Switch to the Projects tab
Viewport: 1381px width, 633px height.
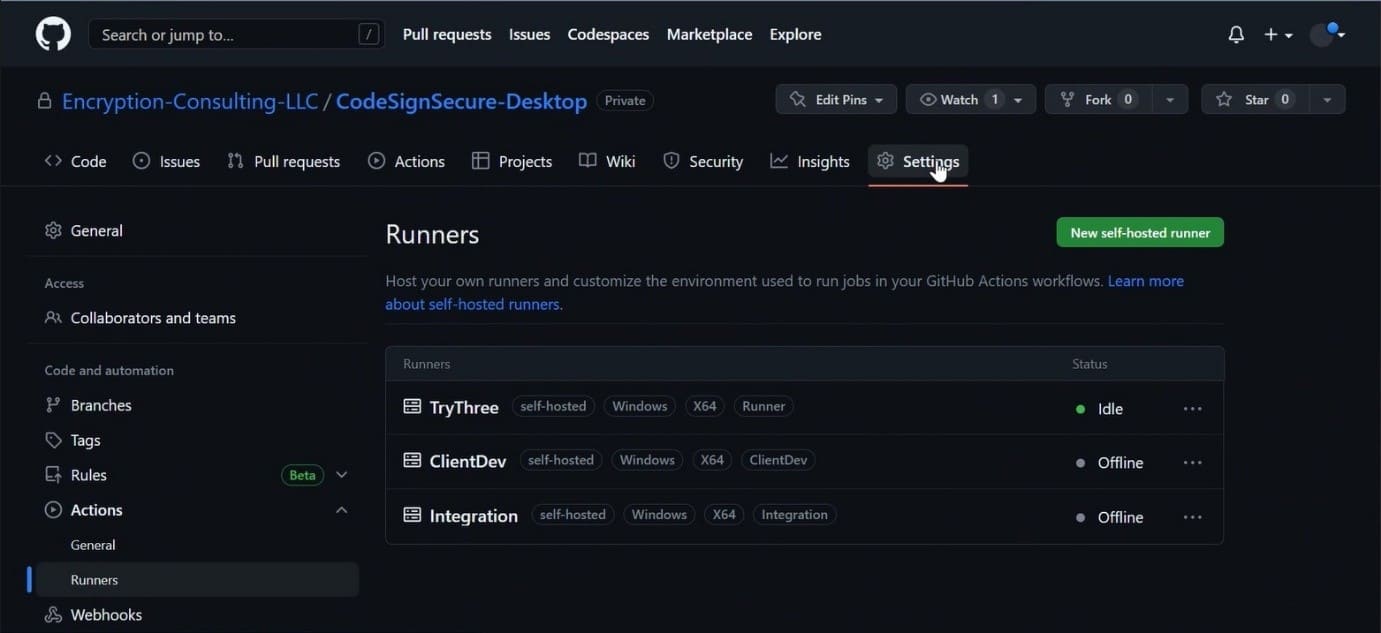512,161
